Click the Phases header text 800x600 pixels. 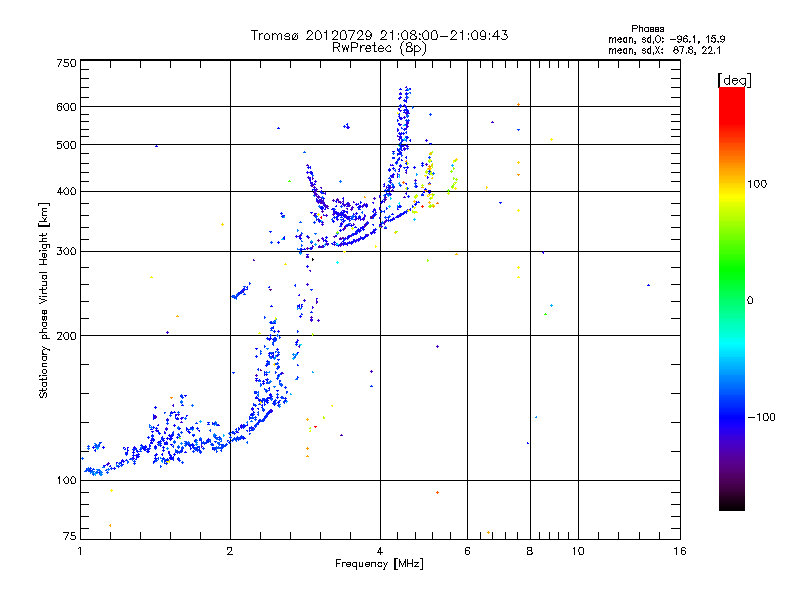click(647, 29)
